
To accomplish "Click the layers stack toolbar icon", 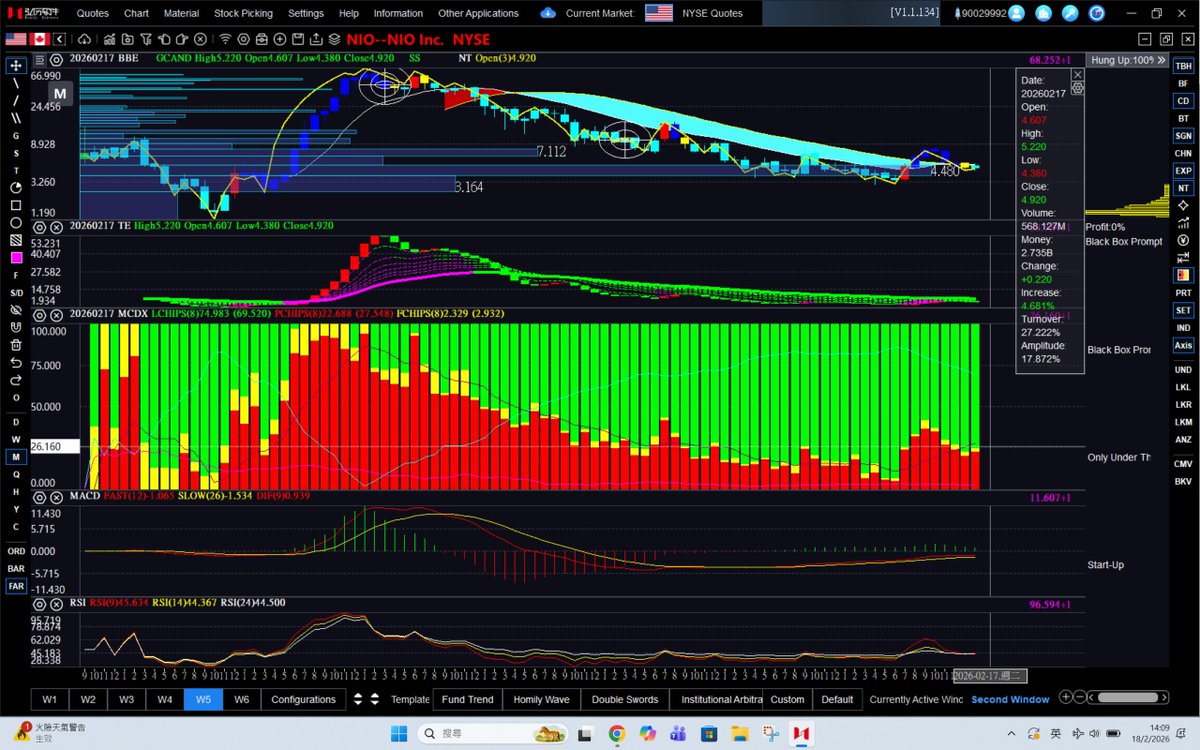I will [334, 39].
